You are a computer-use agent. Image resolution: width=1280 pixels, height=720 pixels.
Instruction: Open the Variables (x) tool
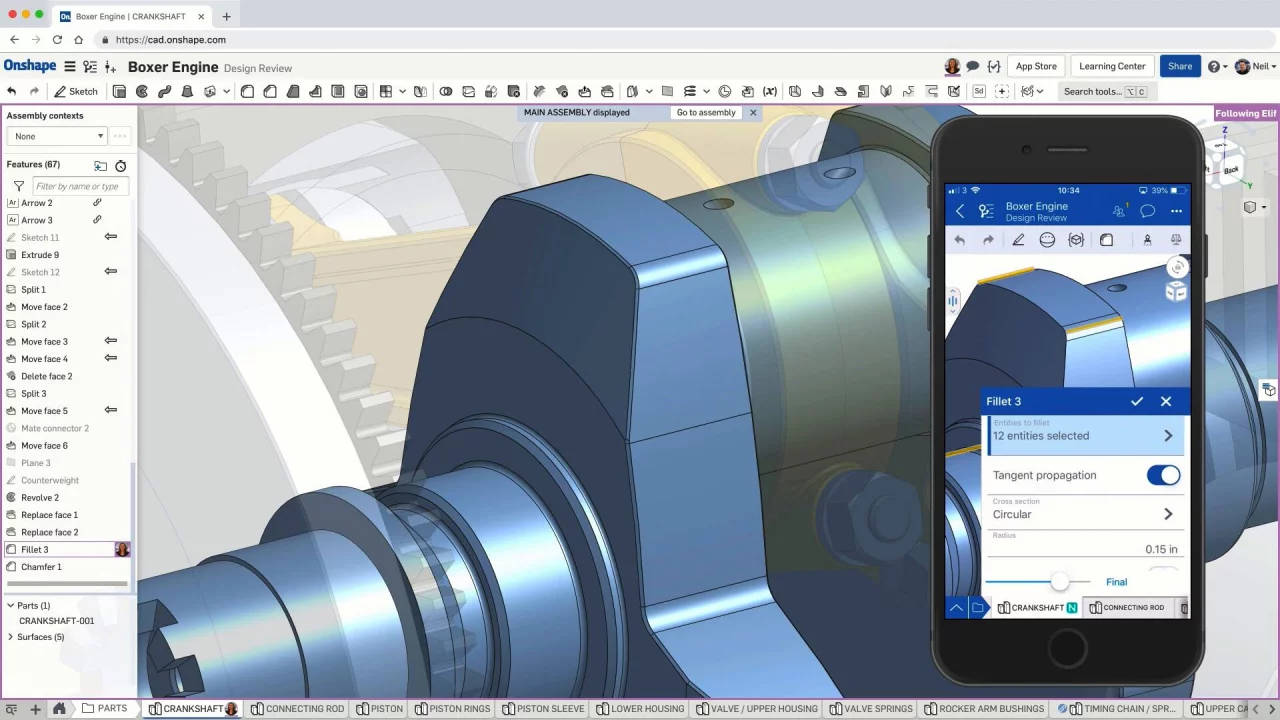(x=769, y=91)
